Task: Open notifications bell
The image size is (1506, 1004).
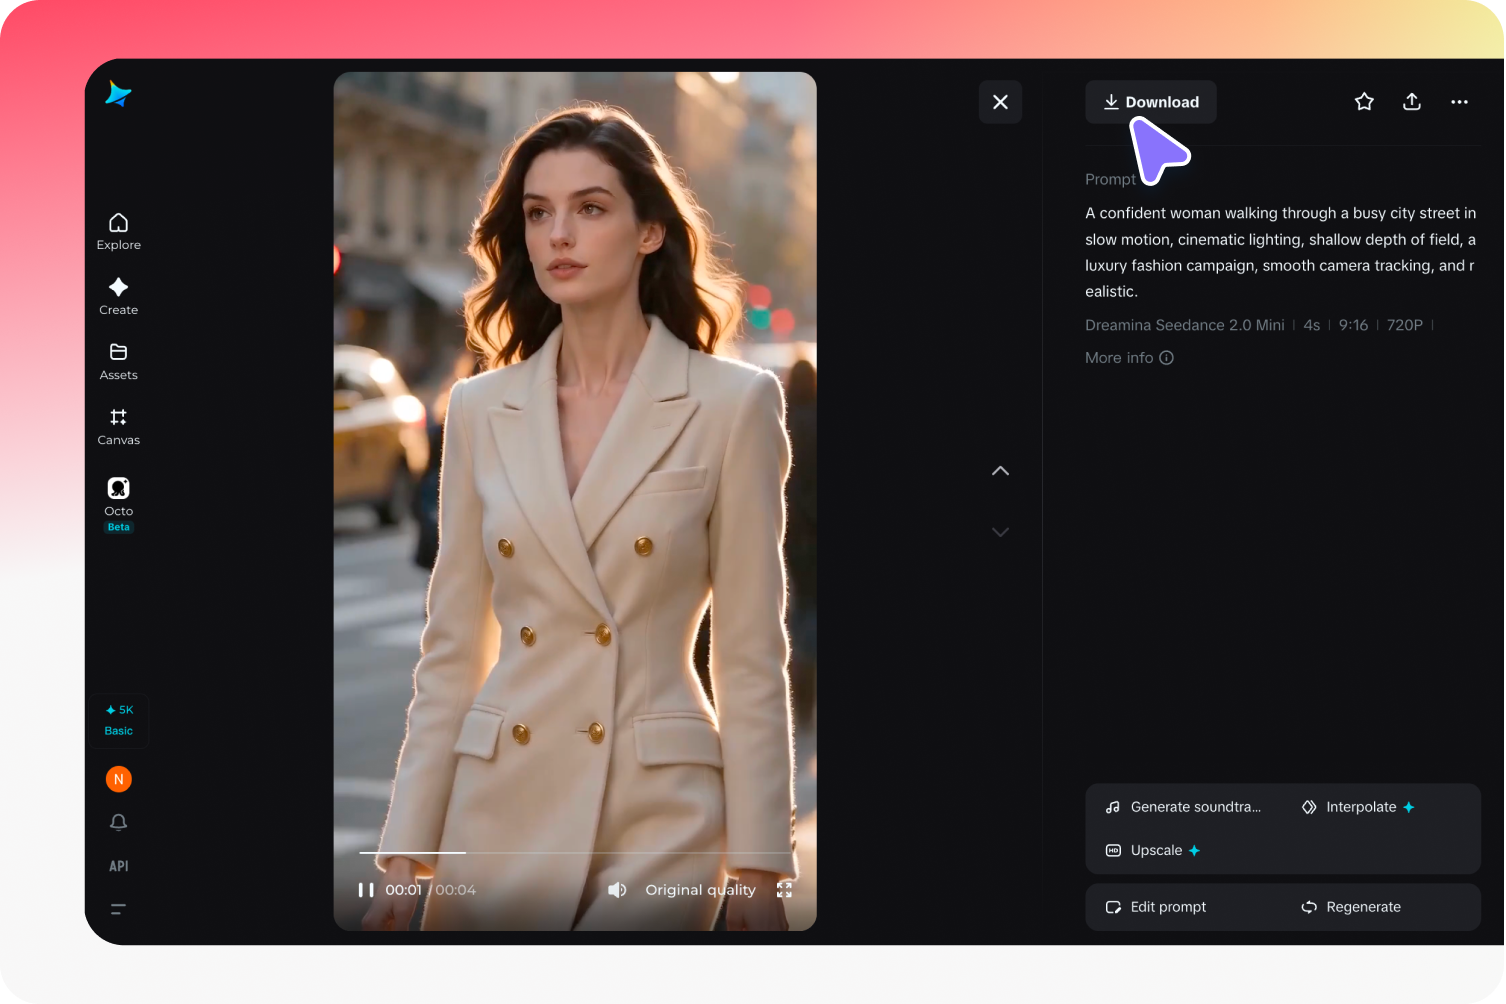Action: coord(118,822)
